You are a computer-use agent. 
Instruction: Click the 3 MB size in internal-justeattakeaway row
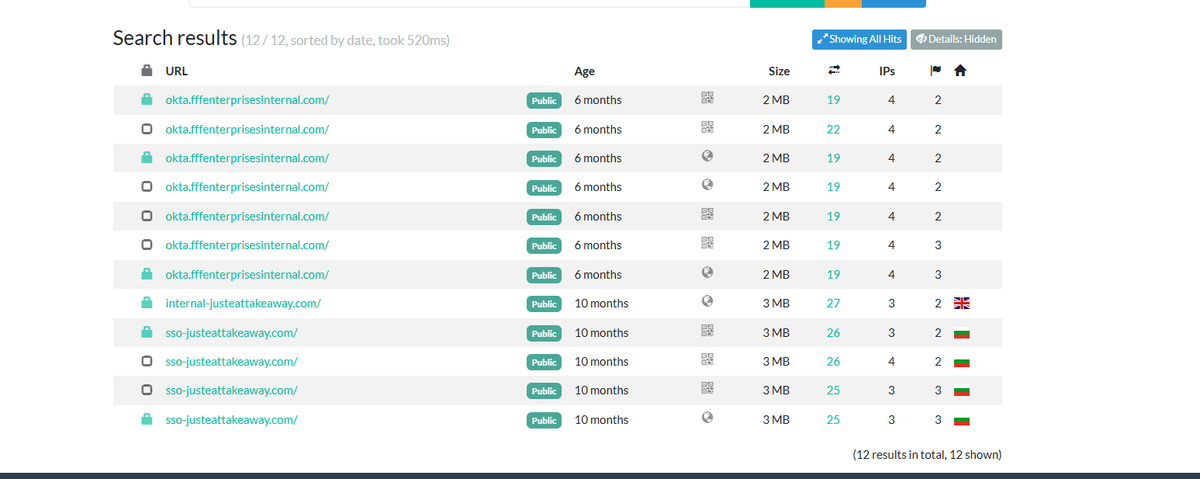[776, 303]
